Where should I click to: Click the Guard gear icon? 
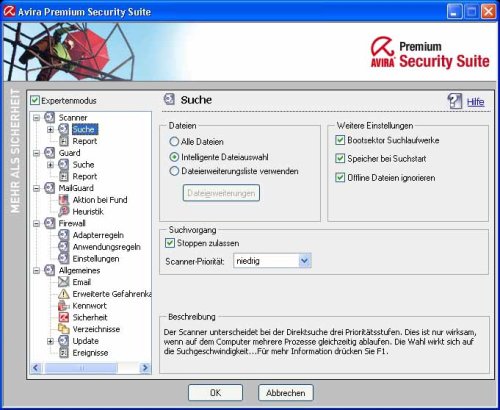pyautogui.click(x=50, y=153)
